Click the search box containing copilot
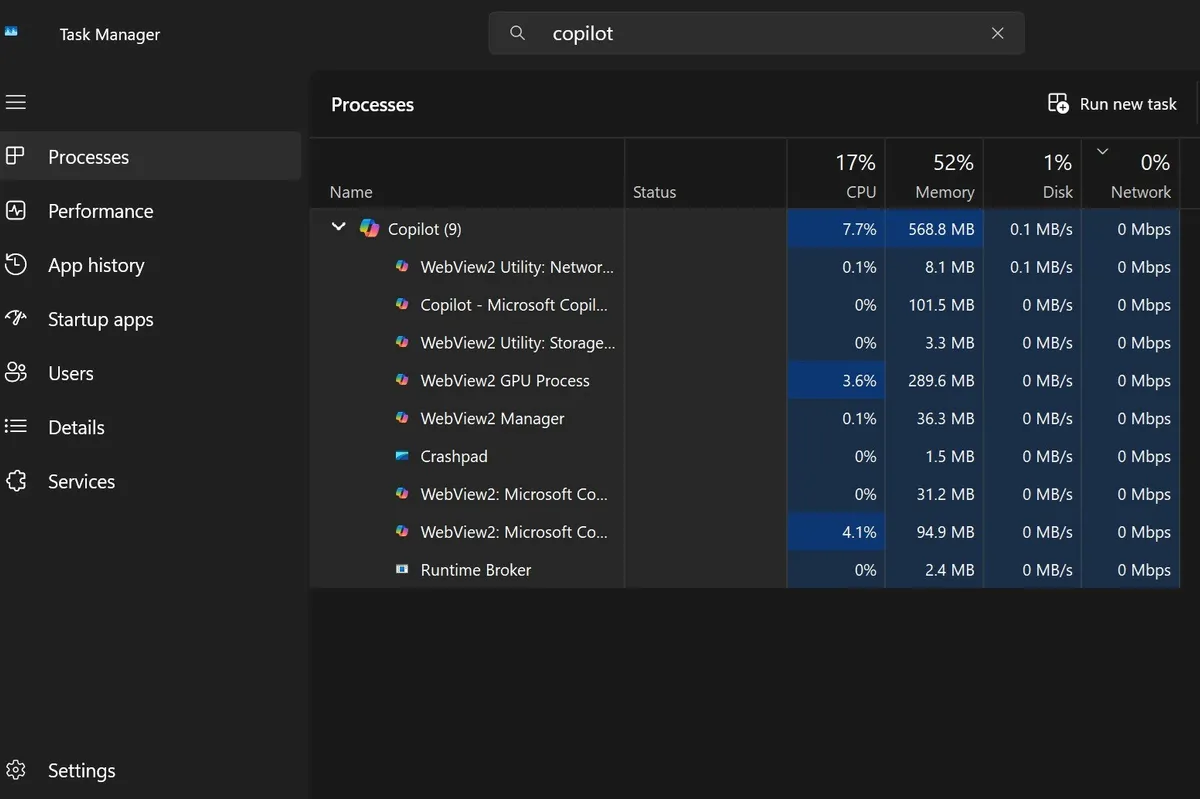This screenshot has width=1200, height=799. coord(756,33)
